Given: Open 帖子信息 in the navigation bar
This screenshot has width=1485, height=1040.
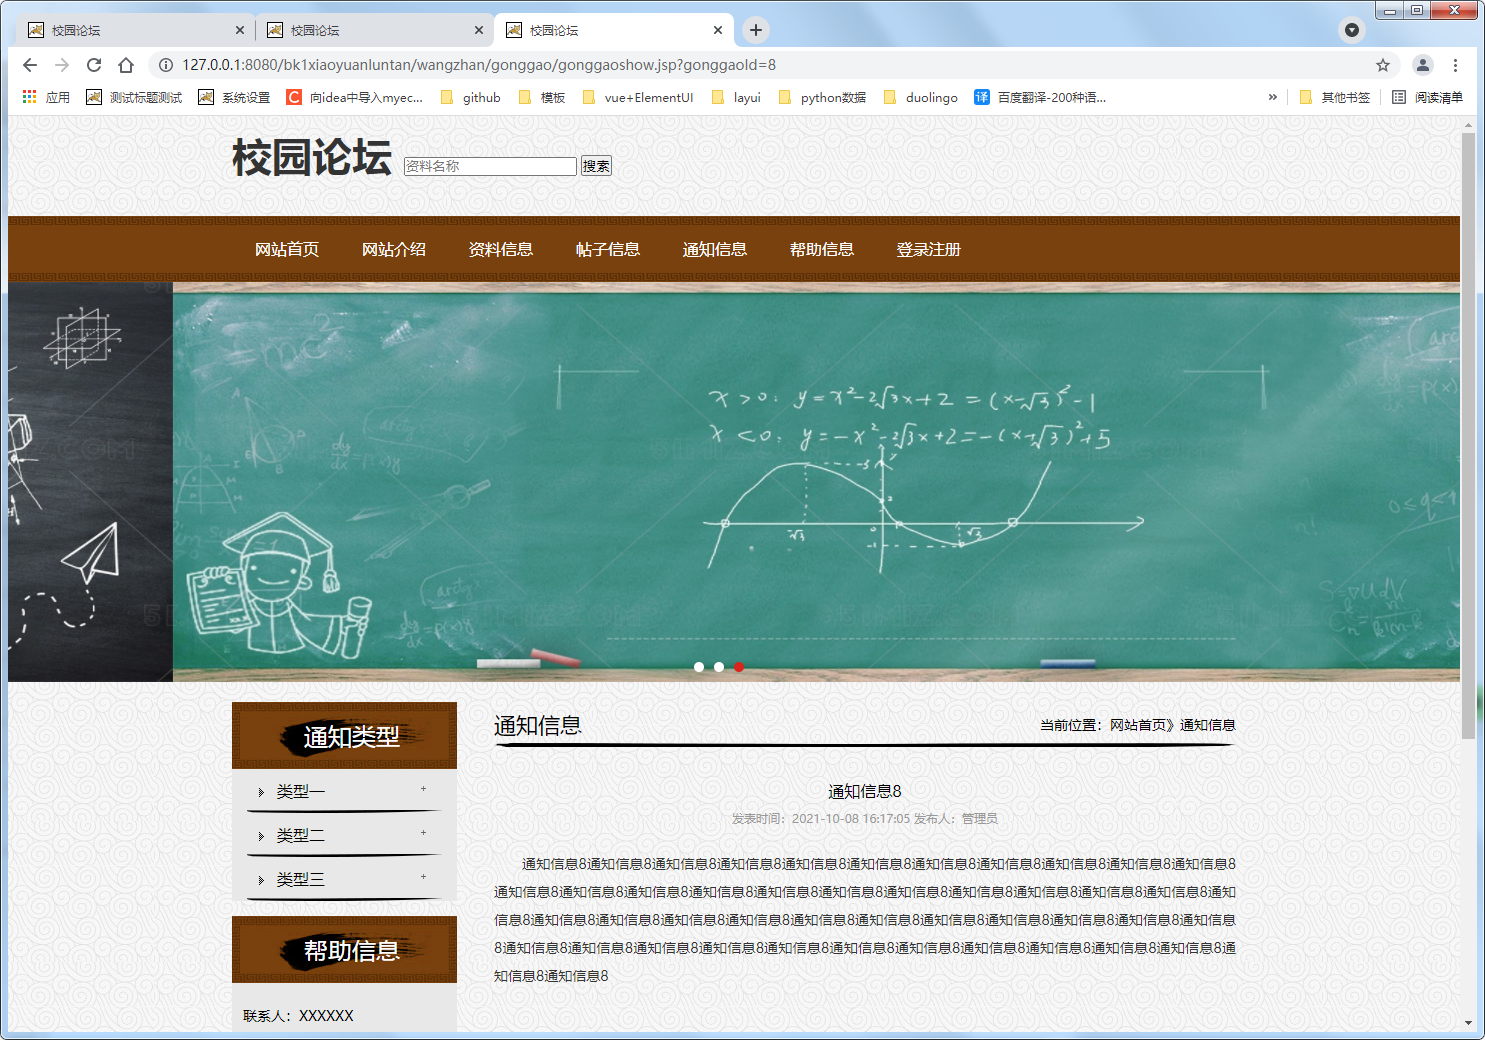Looking at the screenshot, I should click(x=608, y=249).
